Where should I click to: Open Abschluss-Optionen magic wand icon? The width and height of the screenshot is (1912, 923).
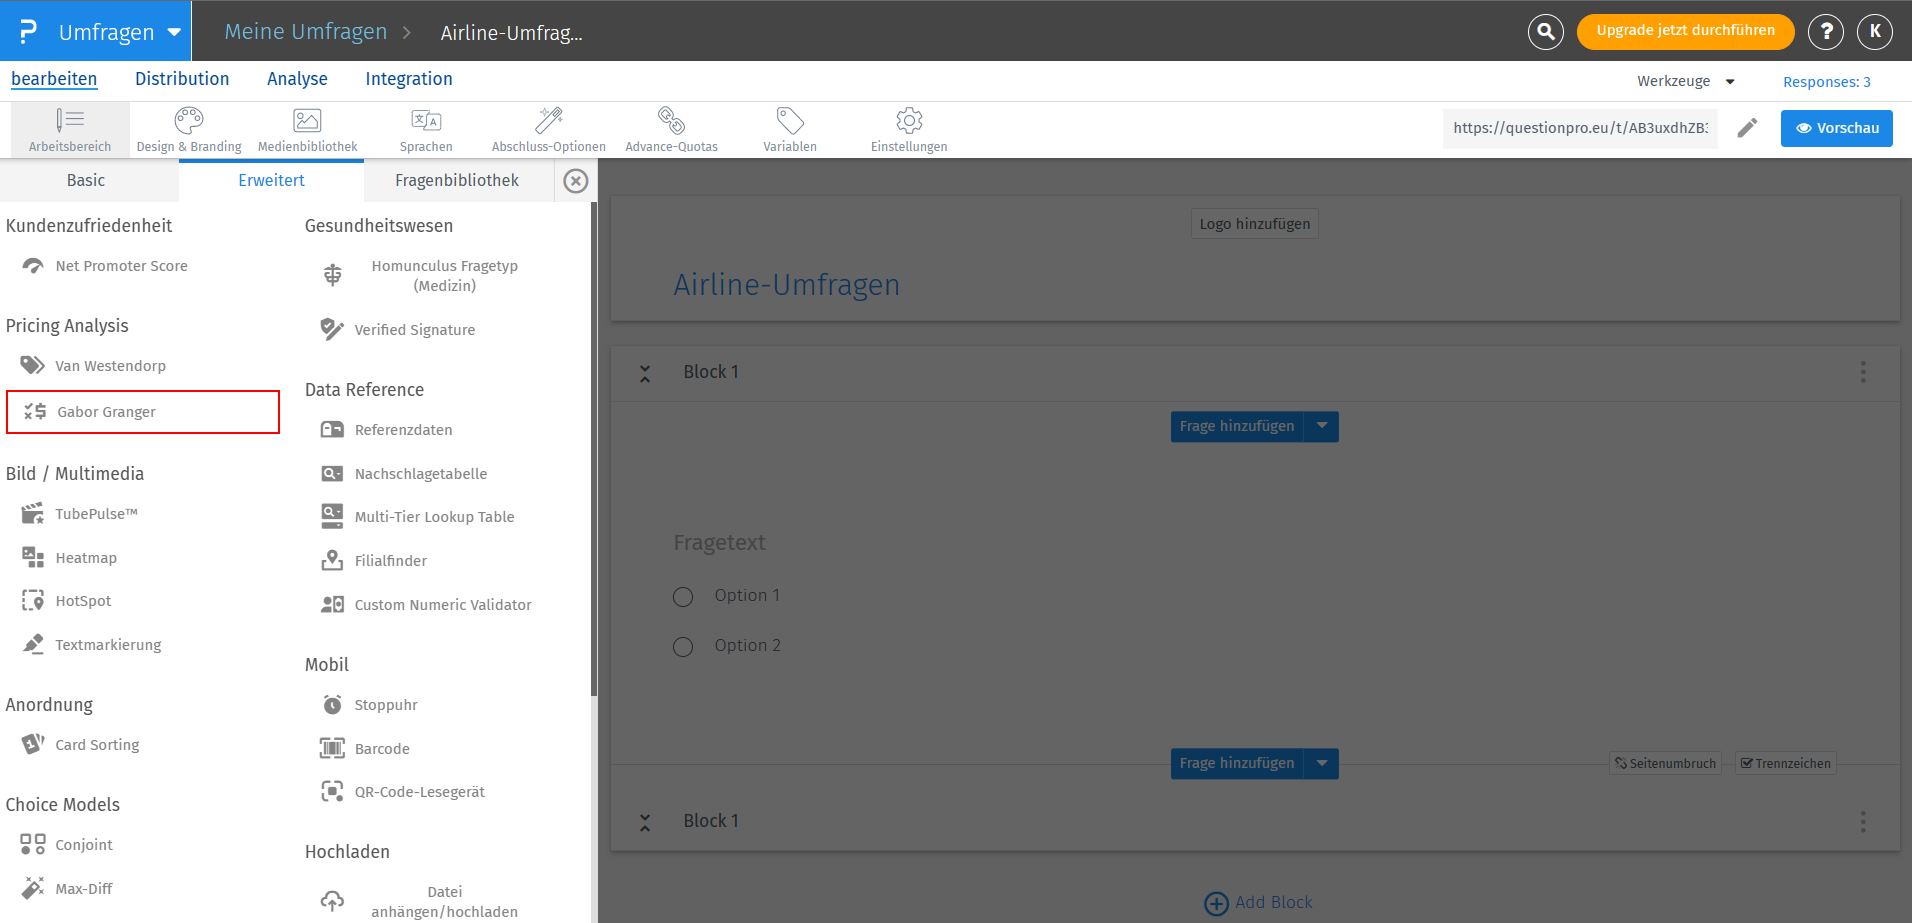tap(548, 121)
